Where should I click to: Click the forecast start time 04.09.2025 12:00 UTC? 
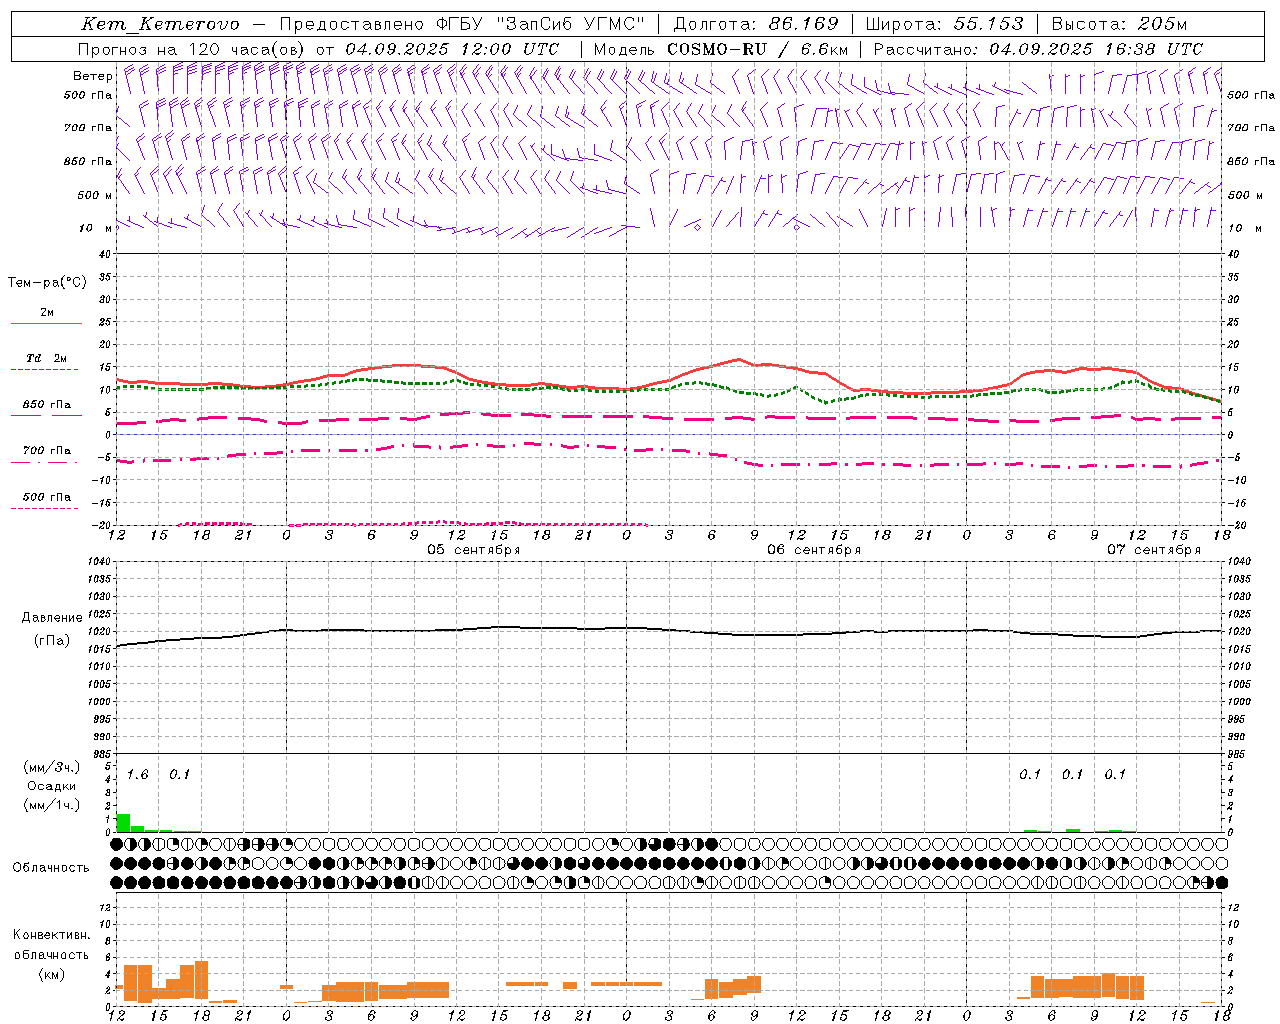pos(452,49)
